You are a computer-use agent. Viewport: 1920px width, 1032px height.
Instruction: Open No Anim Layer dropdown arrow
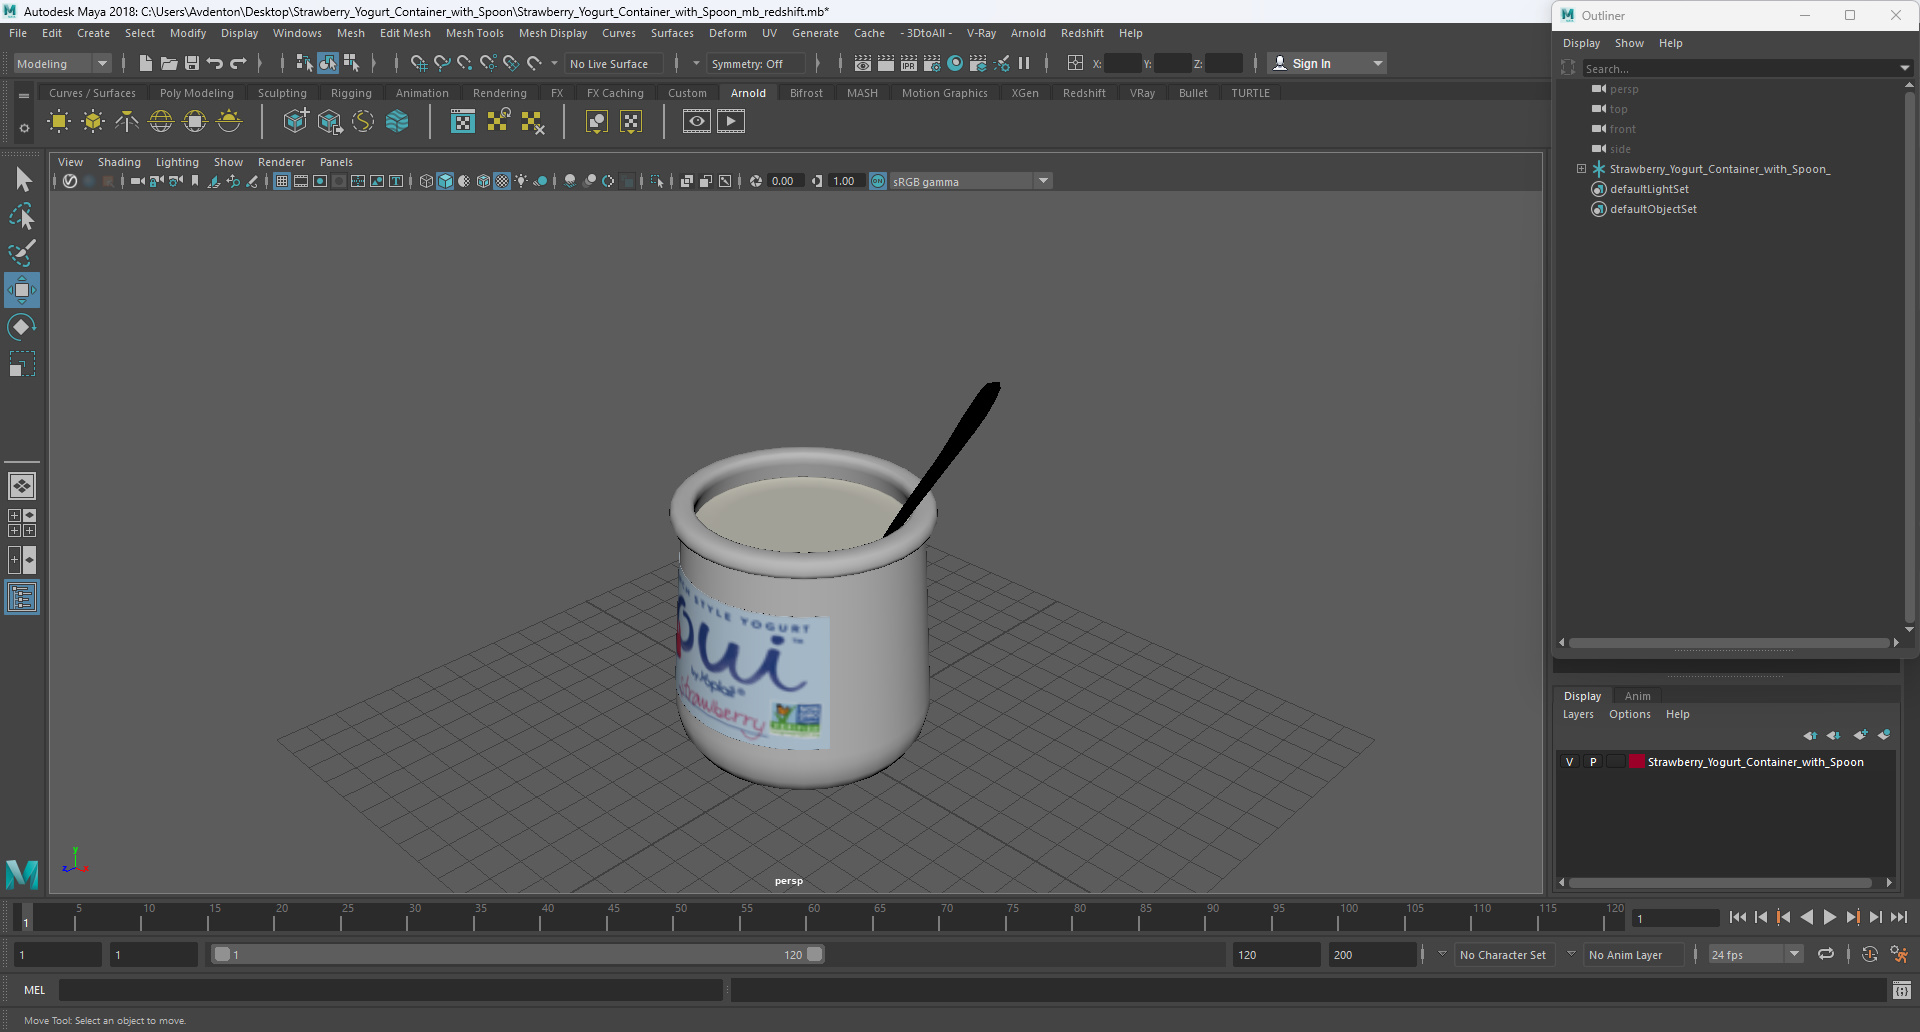[1571, 954]
